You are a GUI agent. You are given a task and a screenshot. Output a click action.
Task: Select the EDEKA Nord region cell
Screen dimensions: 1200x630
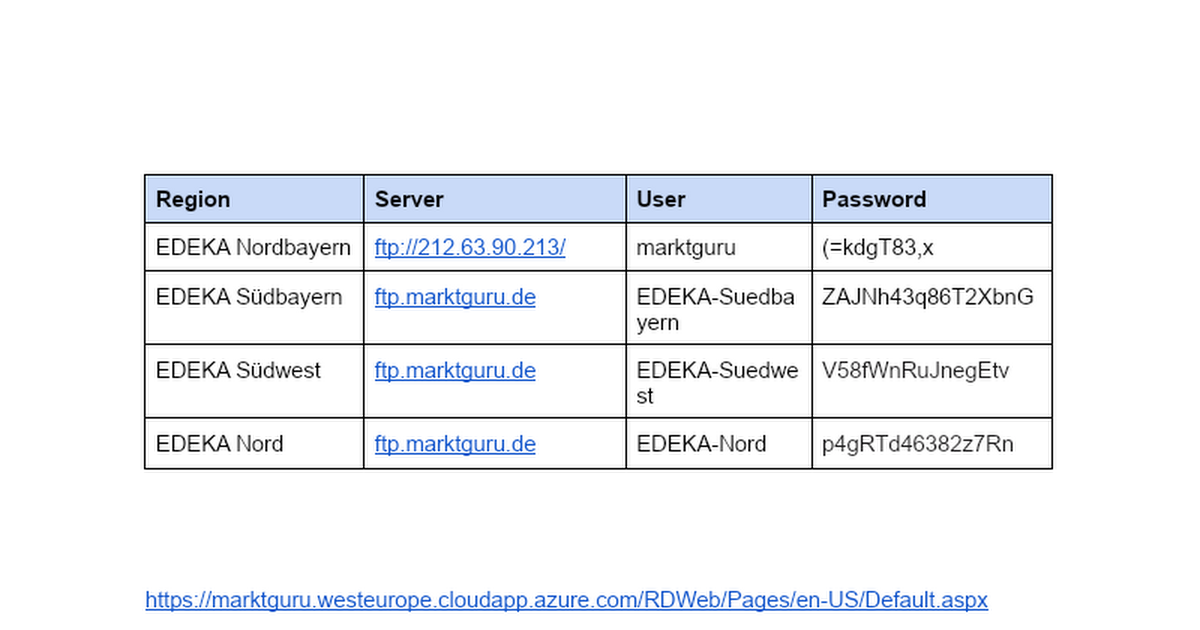tap(254, 444)
